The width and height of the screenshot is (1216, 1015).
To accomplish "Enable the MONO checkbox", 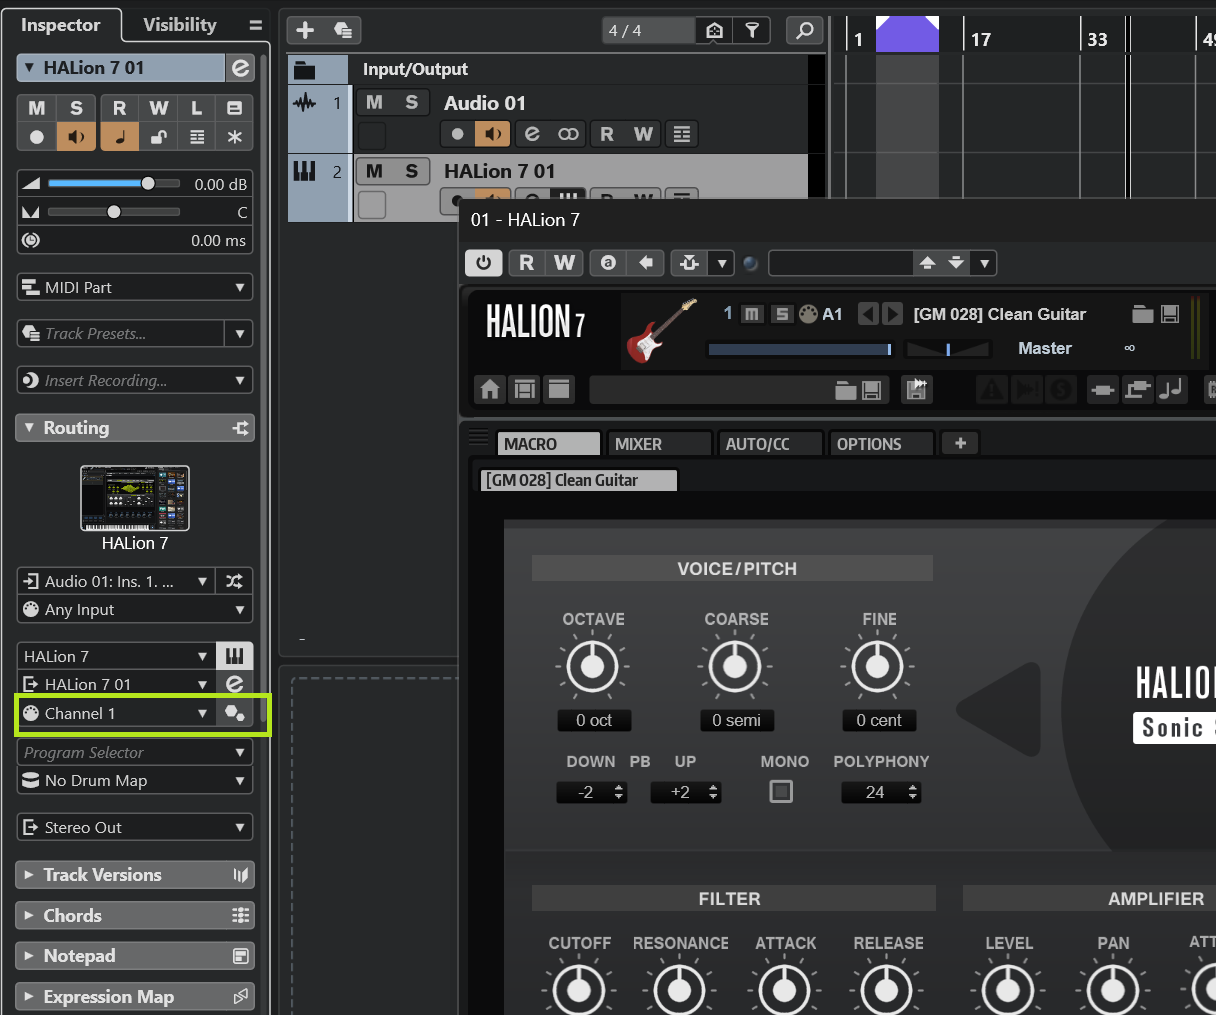I will [x=781, y=791].
